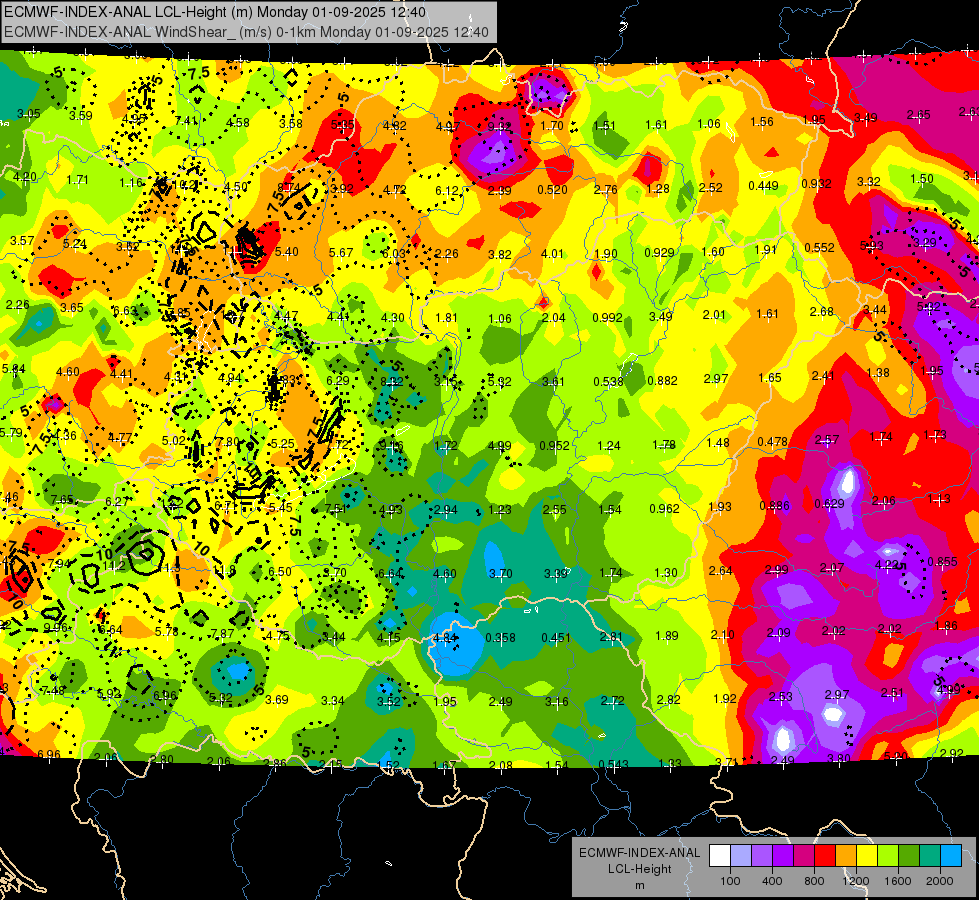Click the 2000 tick label in legend
The height and width of the screenshot is (900, 979).
(940, 881)
